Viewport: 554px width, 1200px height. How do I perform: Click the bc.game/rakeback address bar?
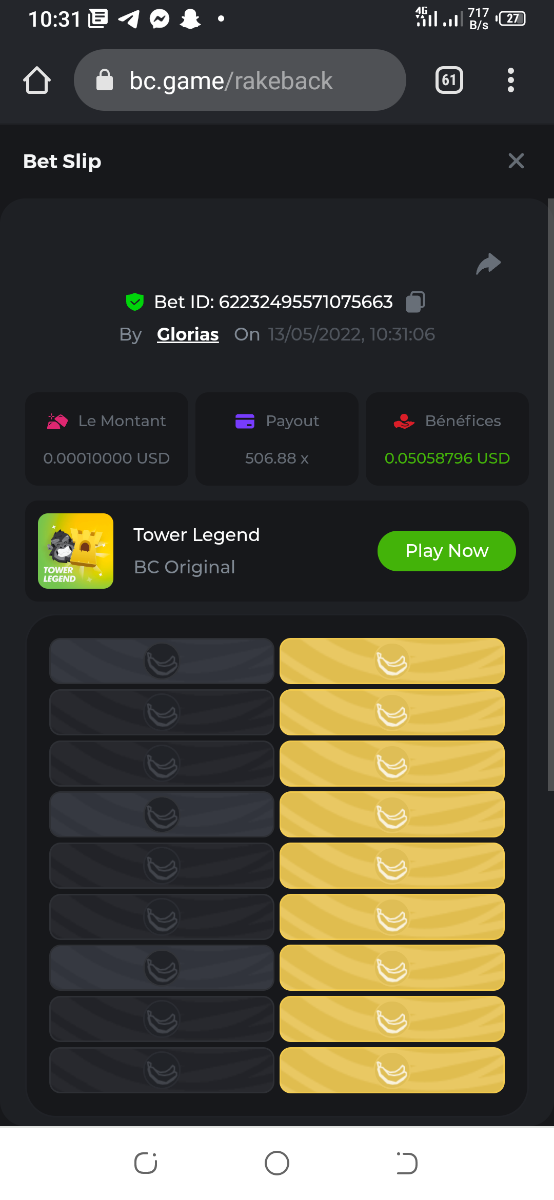pos(240,81)
